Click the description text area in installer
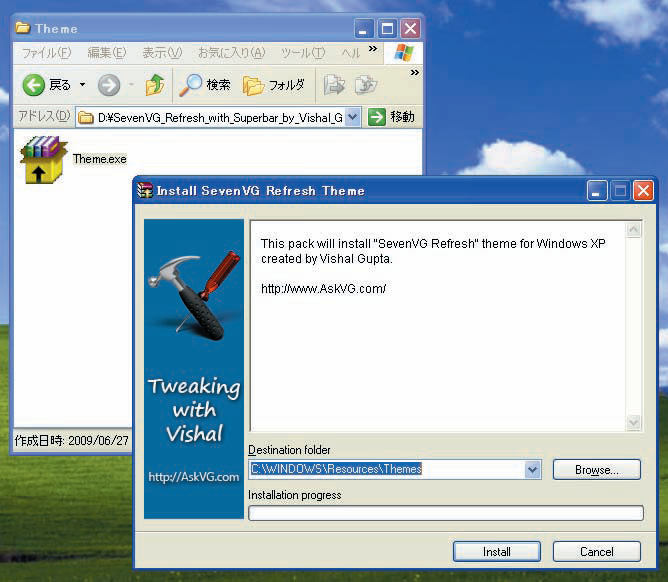 pyautogui.click(x=438, y=326)
